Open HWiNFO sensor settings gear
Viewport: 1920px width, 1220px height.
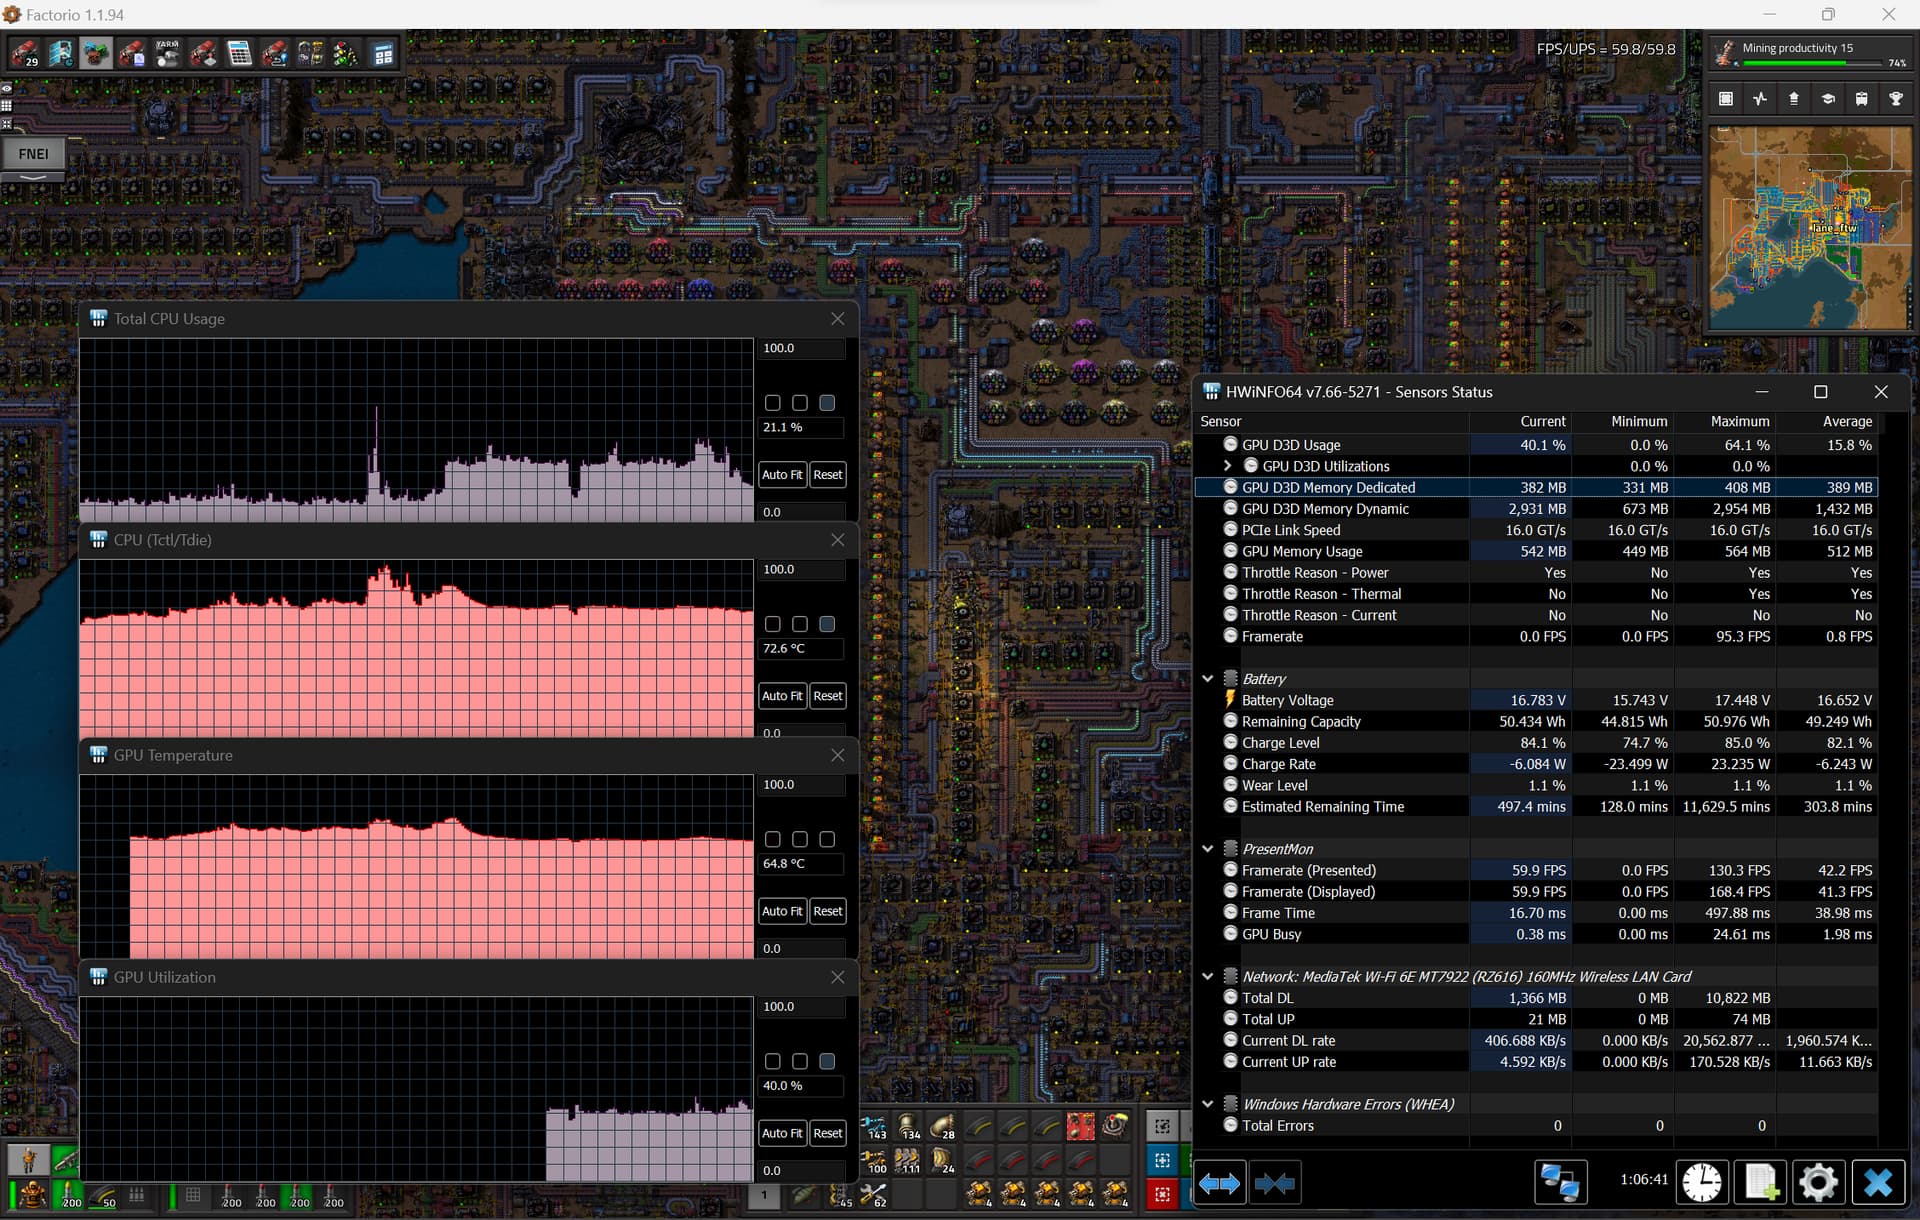(x=1819, y=1183)
